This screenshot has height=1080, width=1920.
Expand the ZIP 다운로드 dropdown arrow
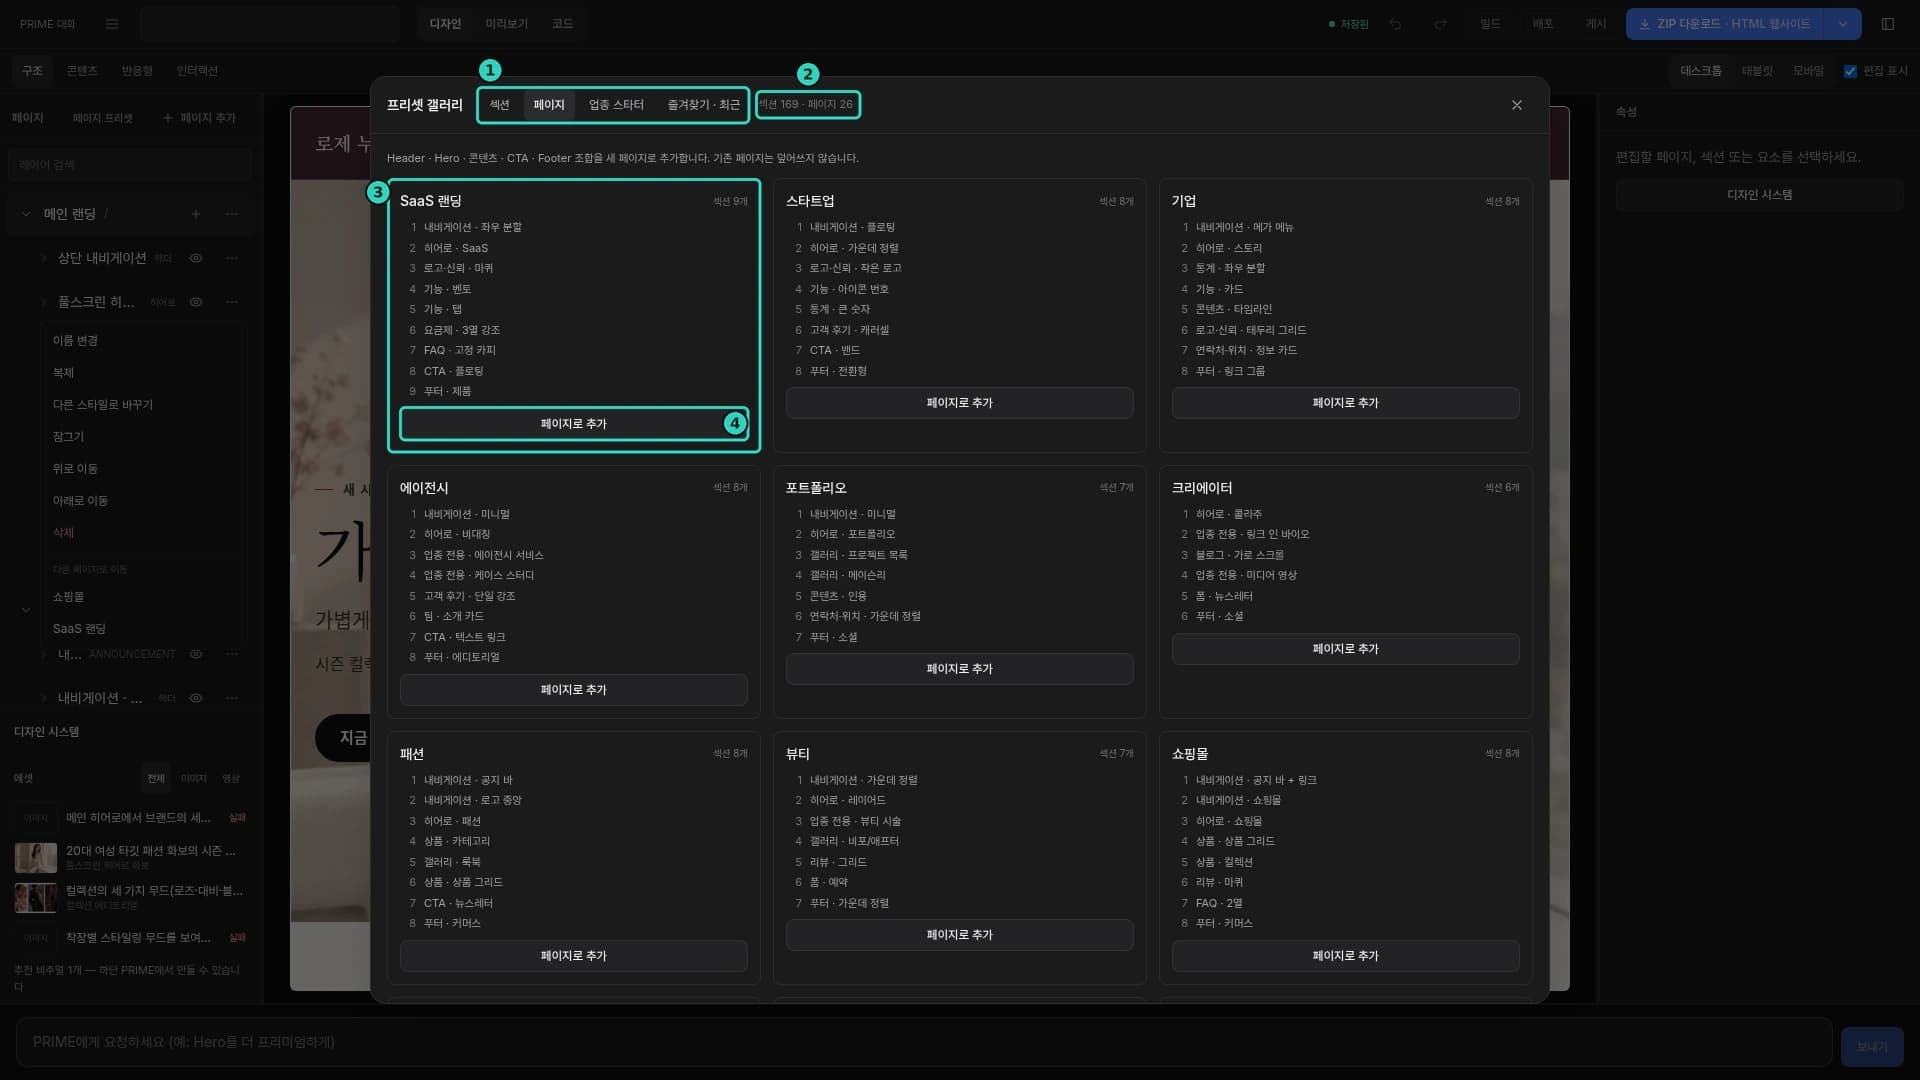coord(1842,24)
